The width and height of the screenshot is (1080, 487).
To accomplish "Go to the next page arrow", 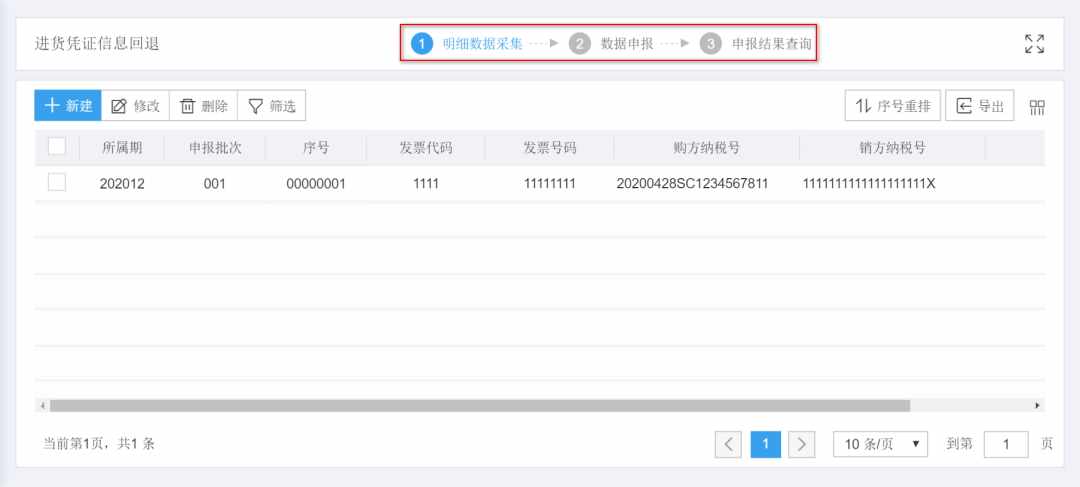I will [802, 444].
